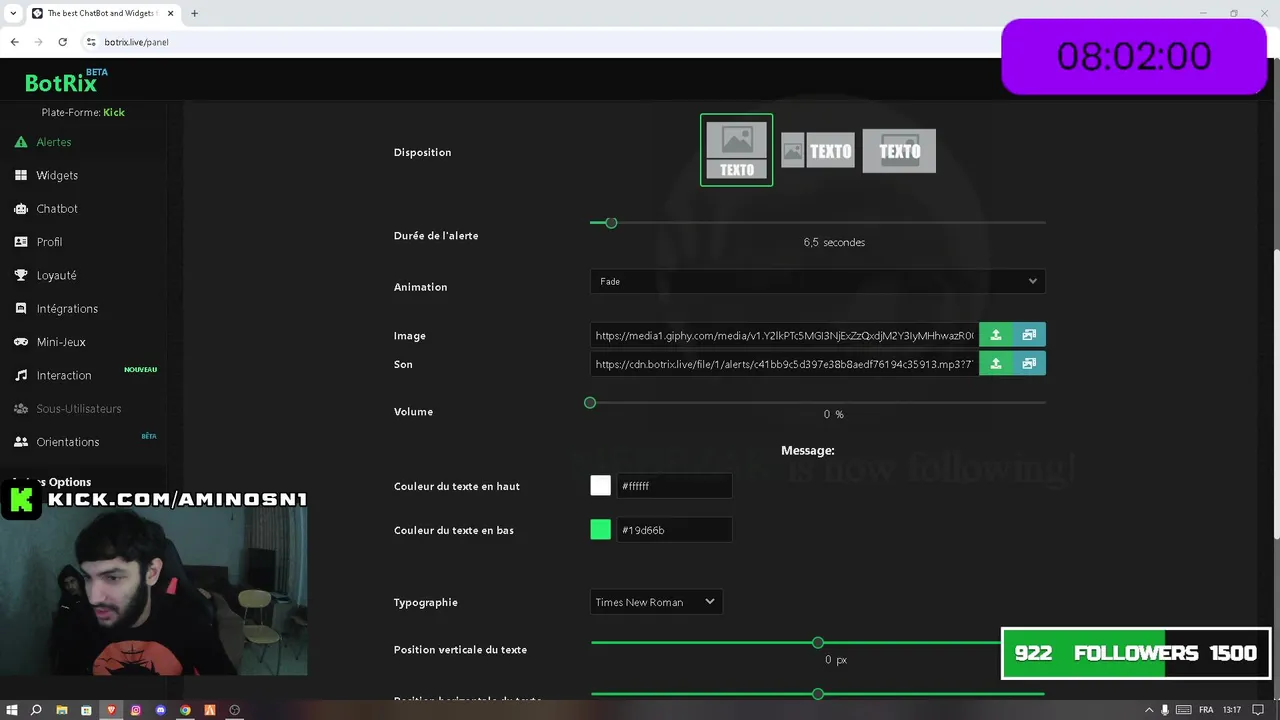Upload a file for the Image field
Screen dimensions: 1280x720
click(996, 335)
